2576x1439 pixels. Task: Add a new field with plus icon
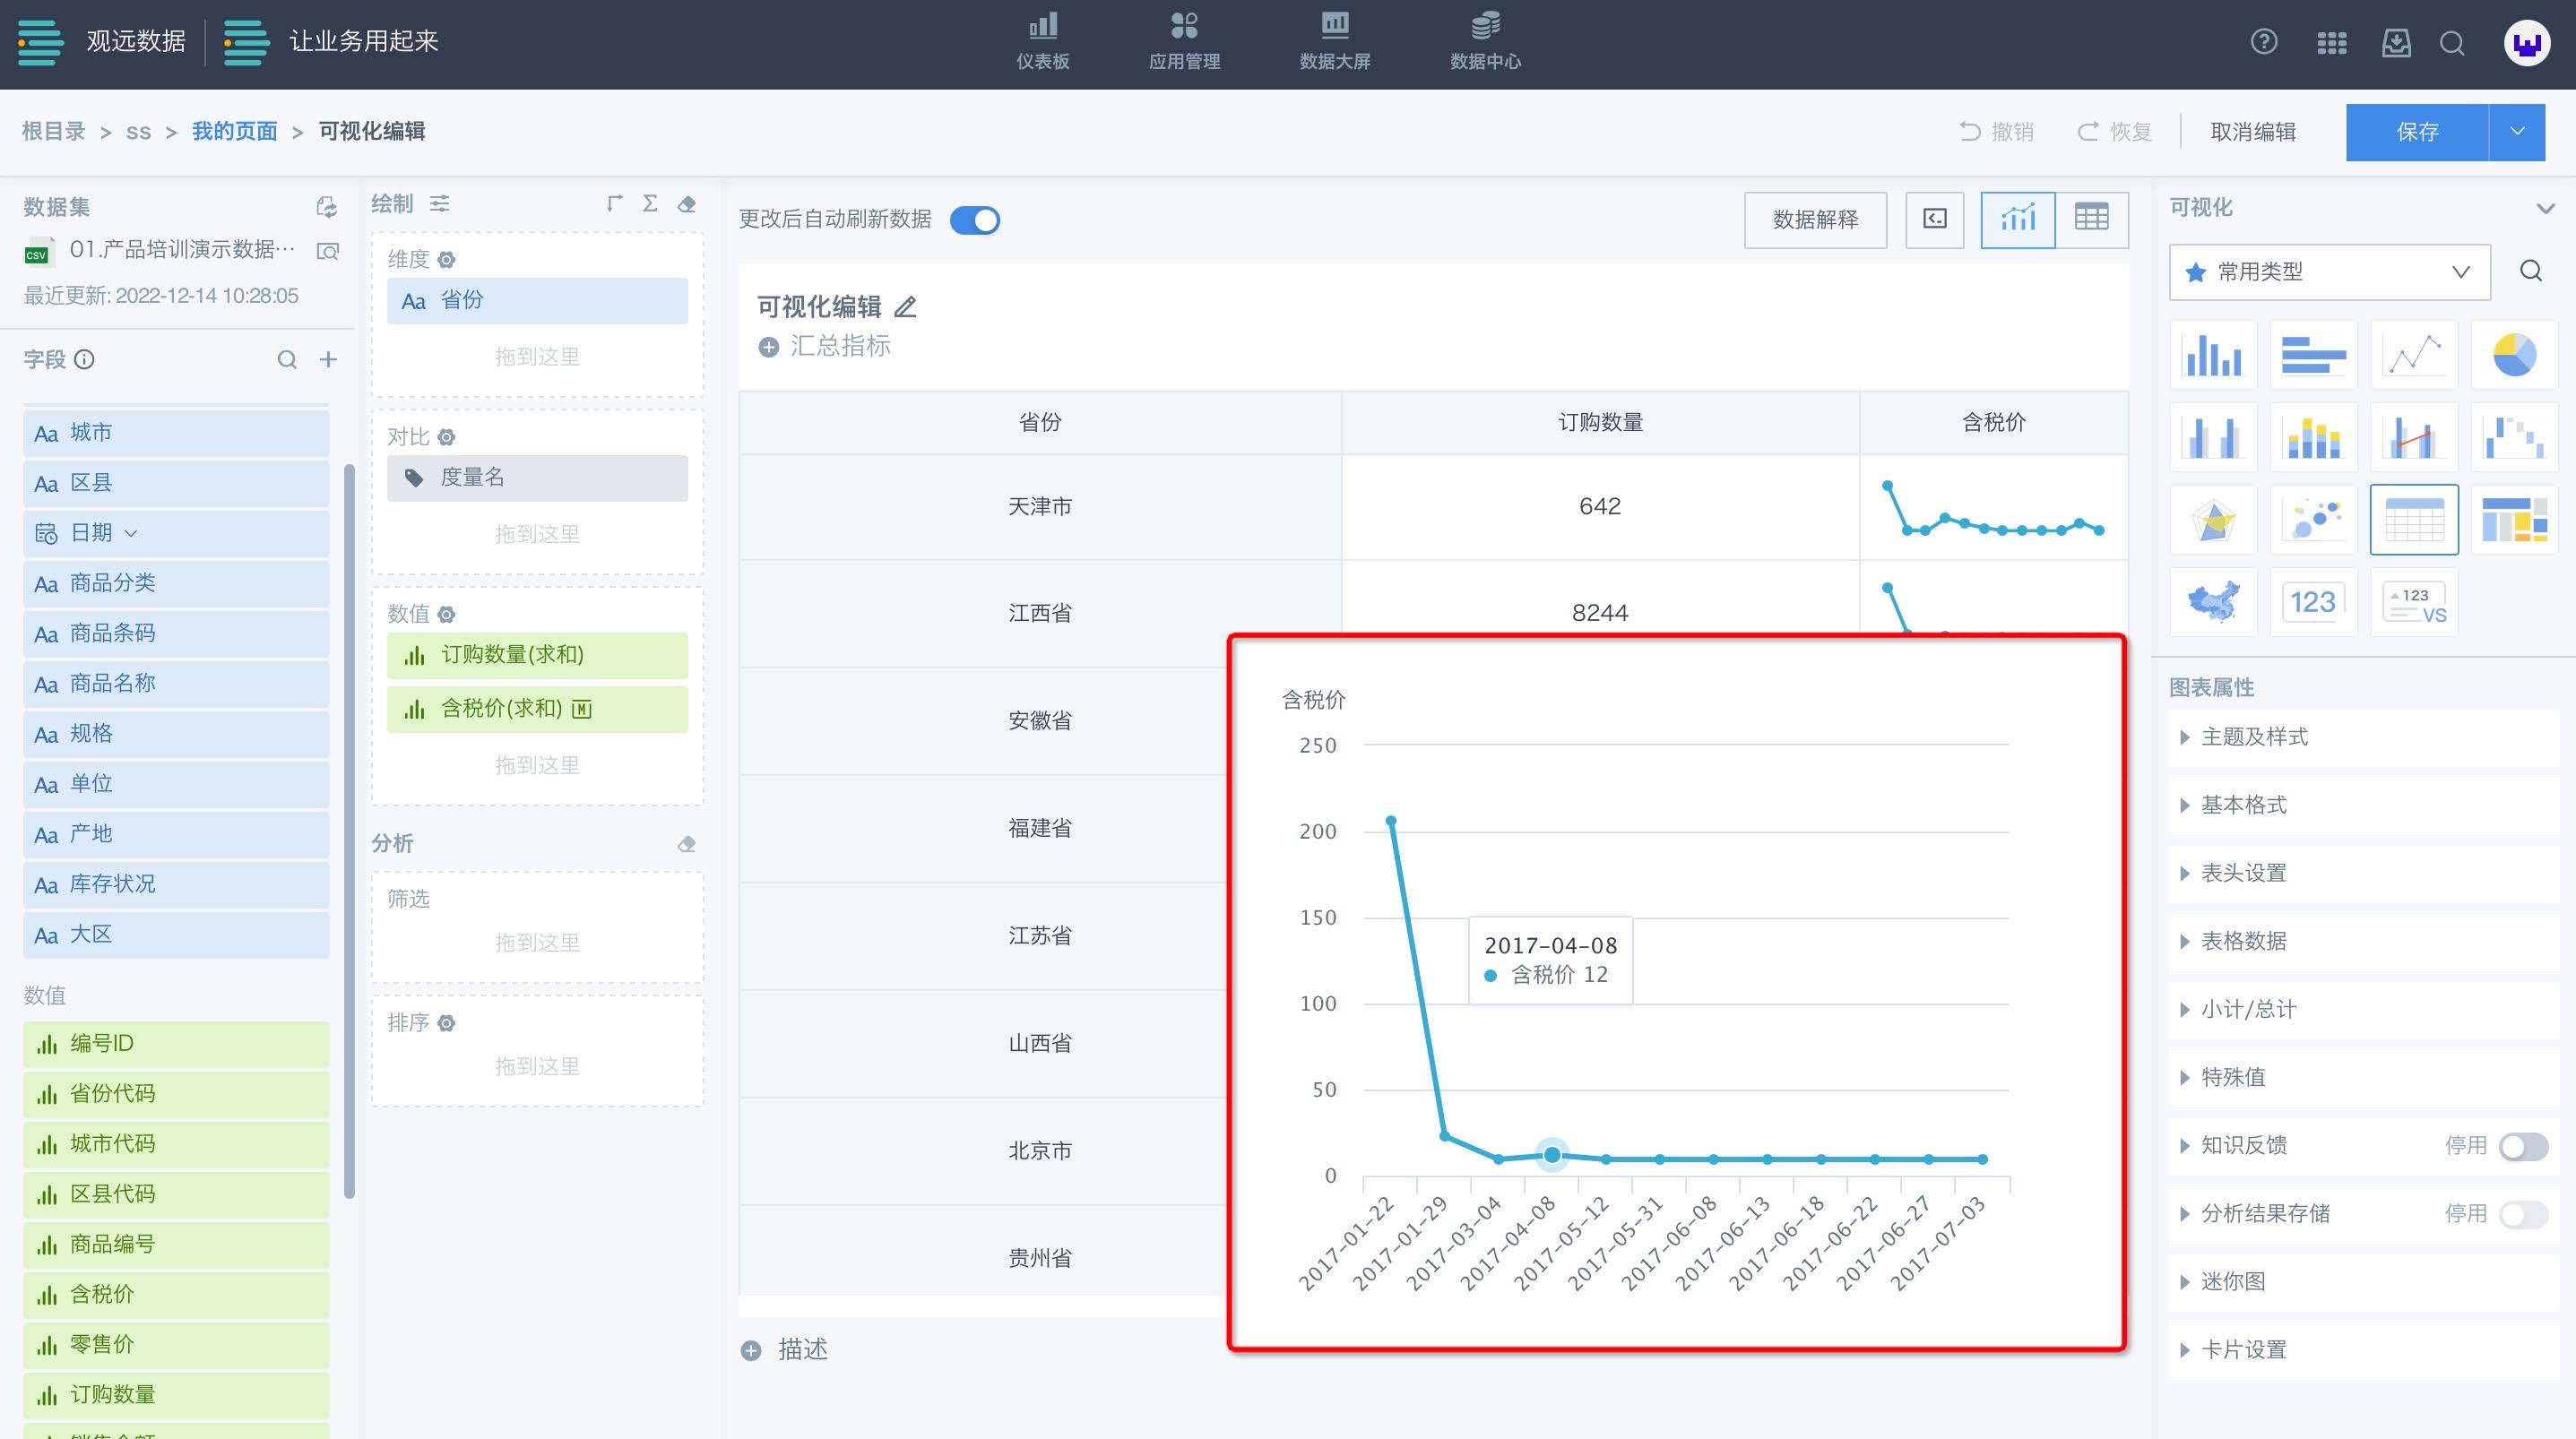pyautogui.click(x=328, y=359)
